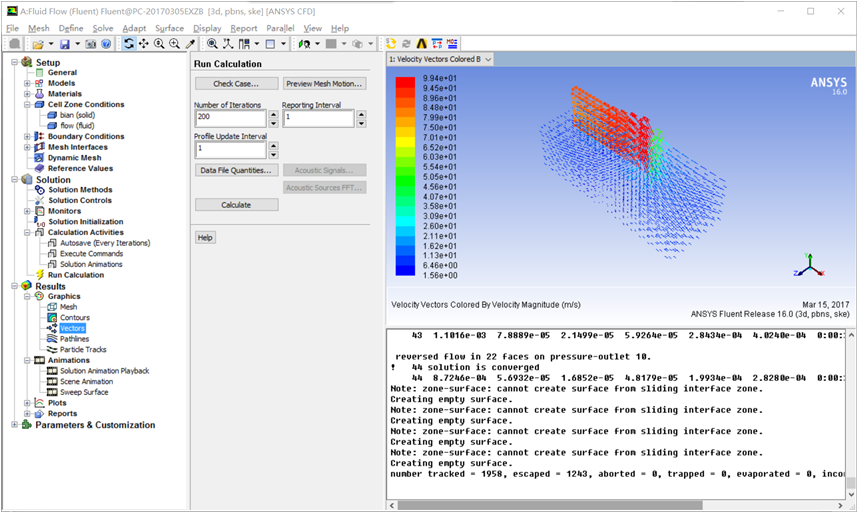Select Solution Initialization in the tree
The height and width of the screenshot is (513, 858).
coord(86,221)
